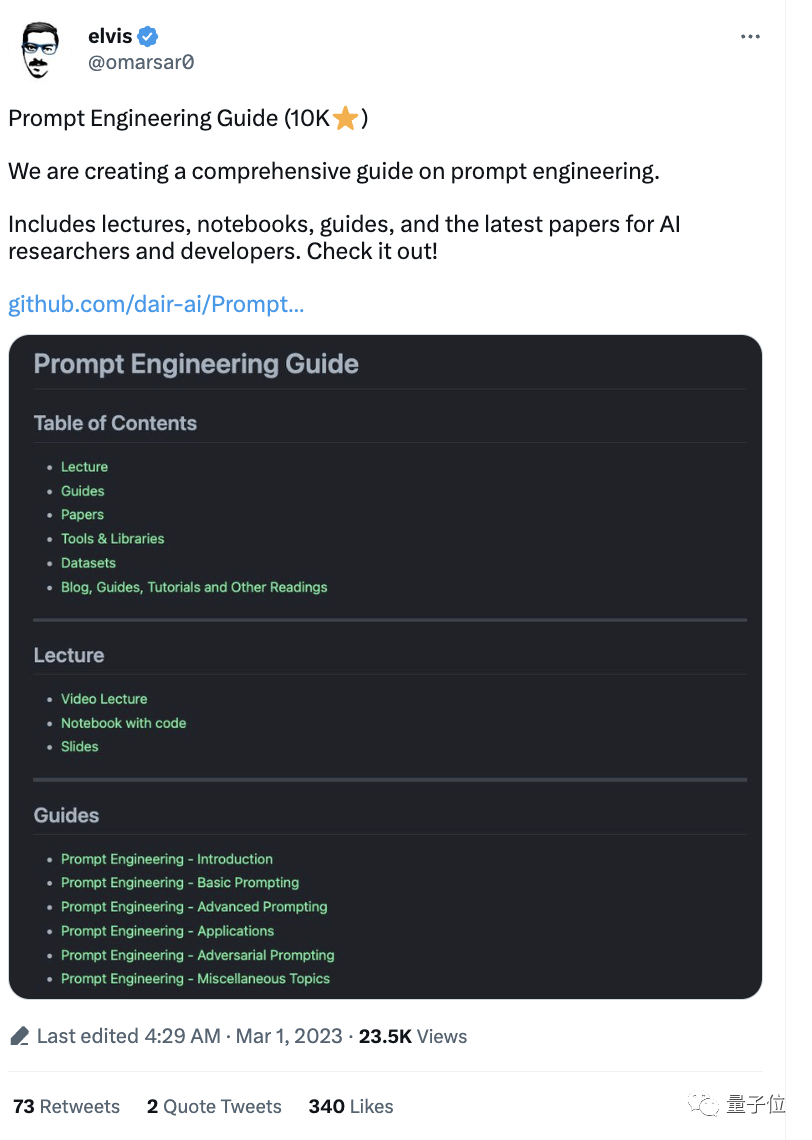Click the elvis display name
The width and height of the screenshot is (812, 1140).
(x=110, y=36)
